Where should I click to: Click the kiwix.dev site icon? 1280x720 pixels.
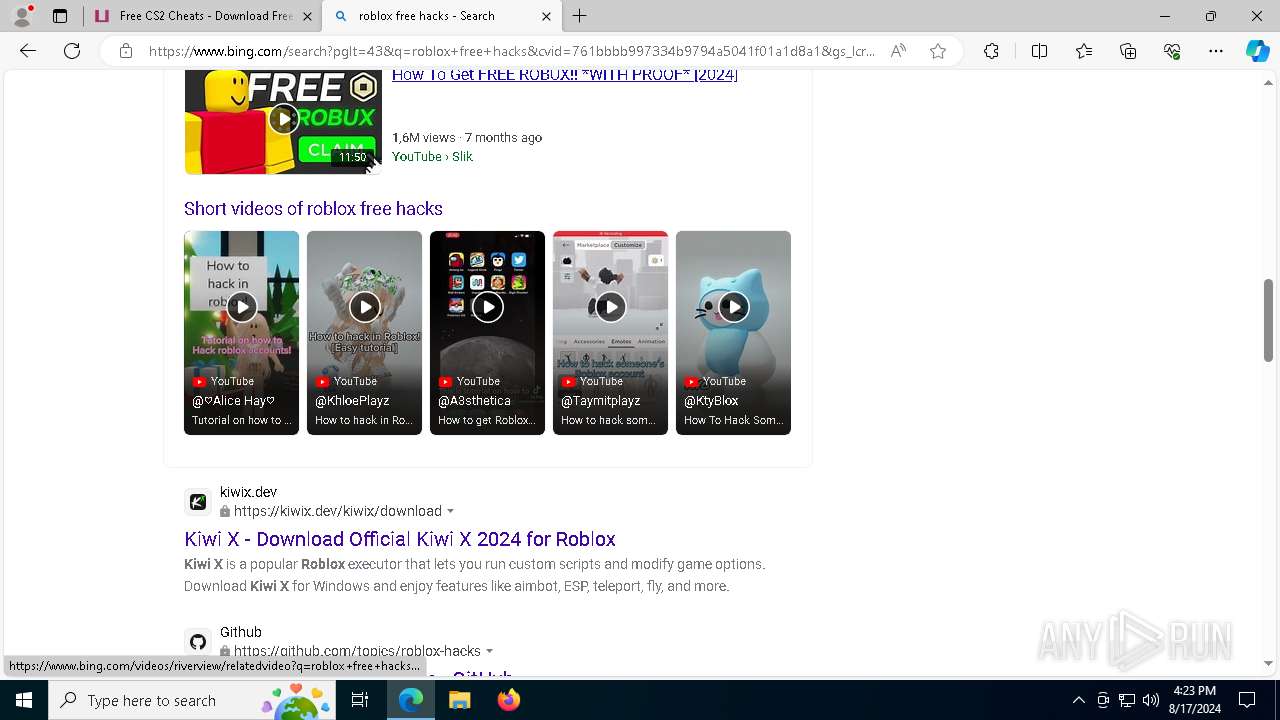[x=198, y=502]
